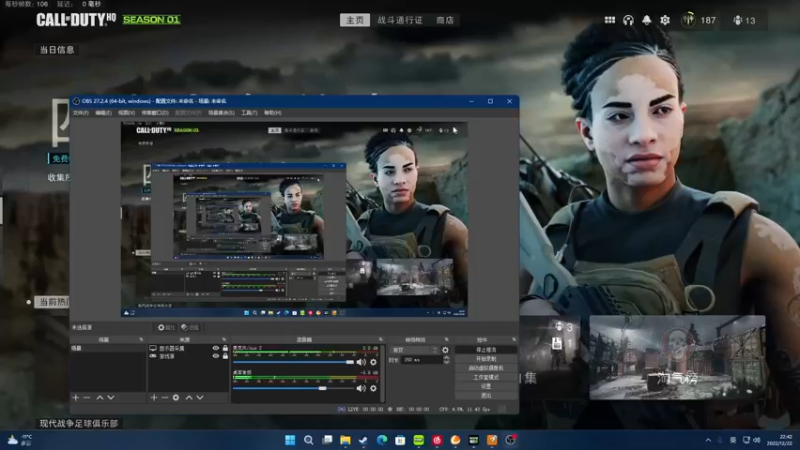Remove the selected scene with the minus icon

(87, 397)
